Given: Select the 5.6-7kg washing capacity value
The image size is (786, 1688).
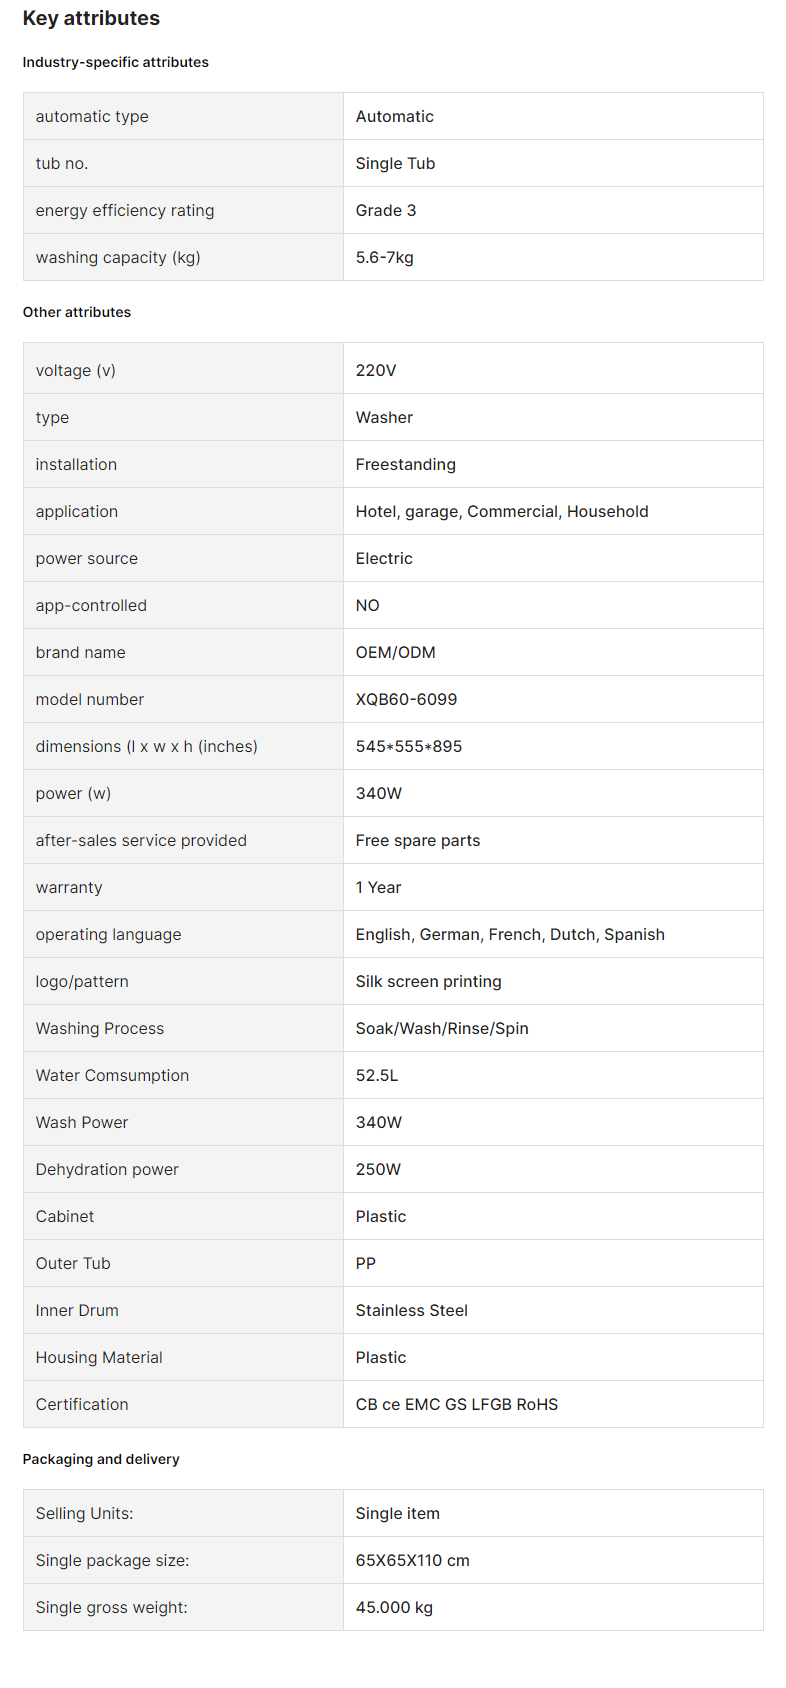Looking at the screenshot, I should [384, 257].
